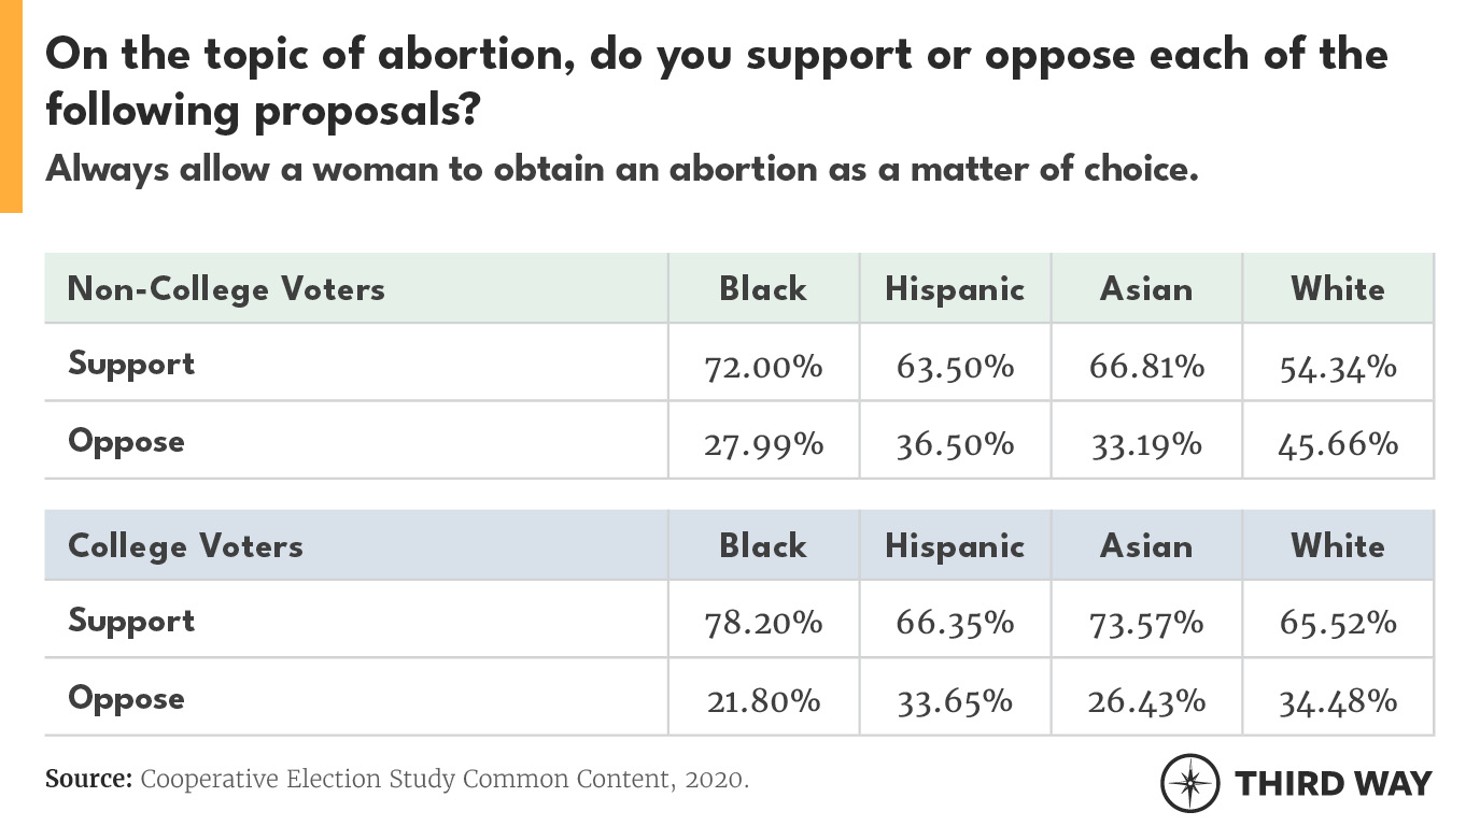Viewport: 1480px width, 840px height.
Task: Click the 72.00% Non-College Black support cell
Action: tap(763, 367)
